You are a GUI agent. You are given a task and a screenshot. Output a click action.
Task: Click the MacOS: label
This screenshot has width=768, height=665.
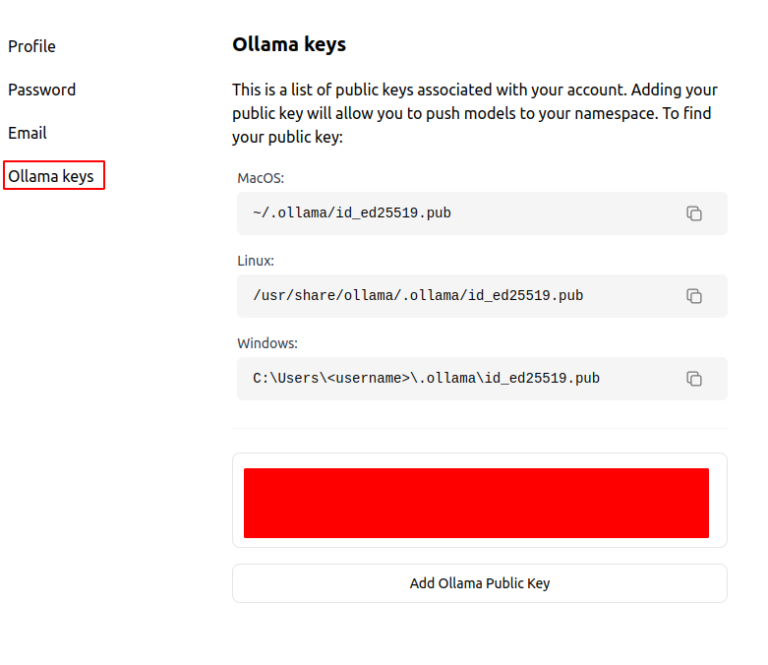261,178
